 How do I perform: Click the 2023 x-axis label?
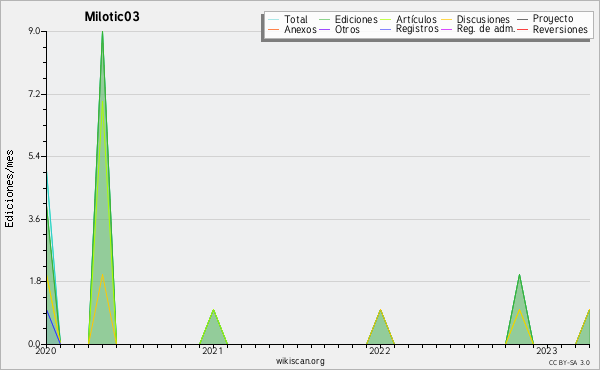546,351
